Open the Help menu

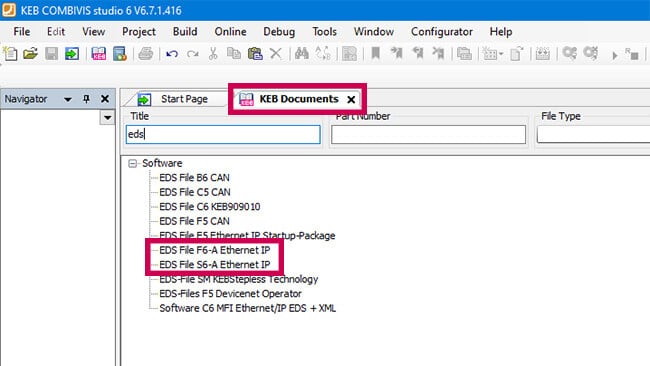click(x=501, y=32)
